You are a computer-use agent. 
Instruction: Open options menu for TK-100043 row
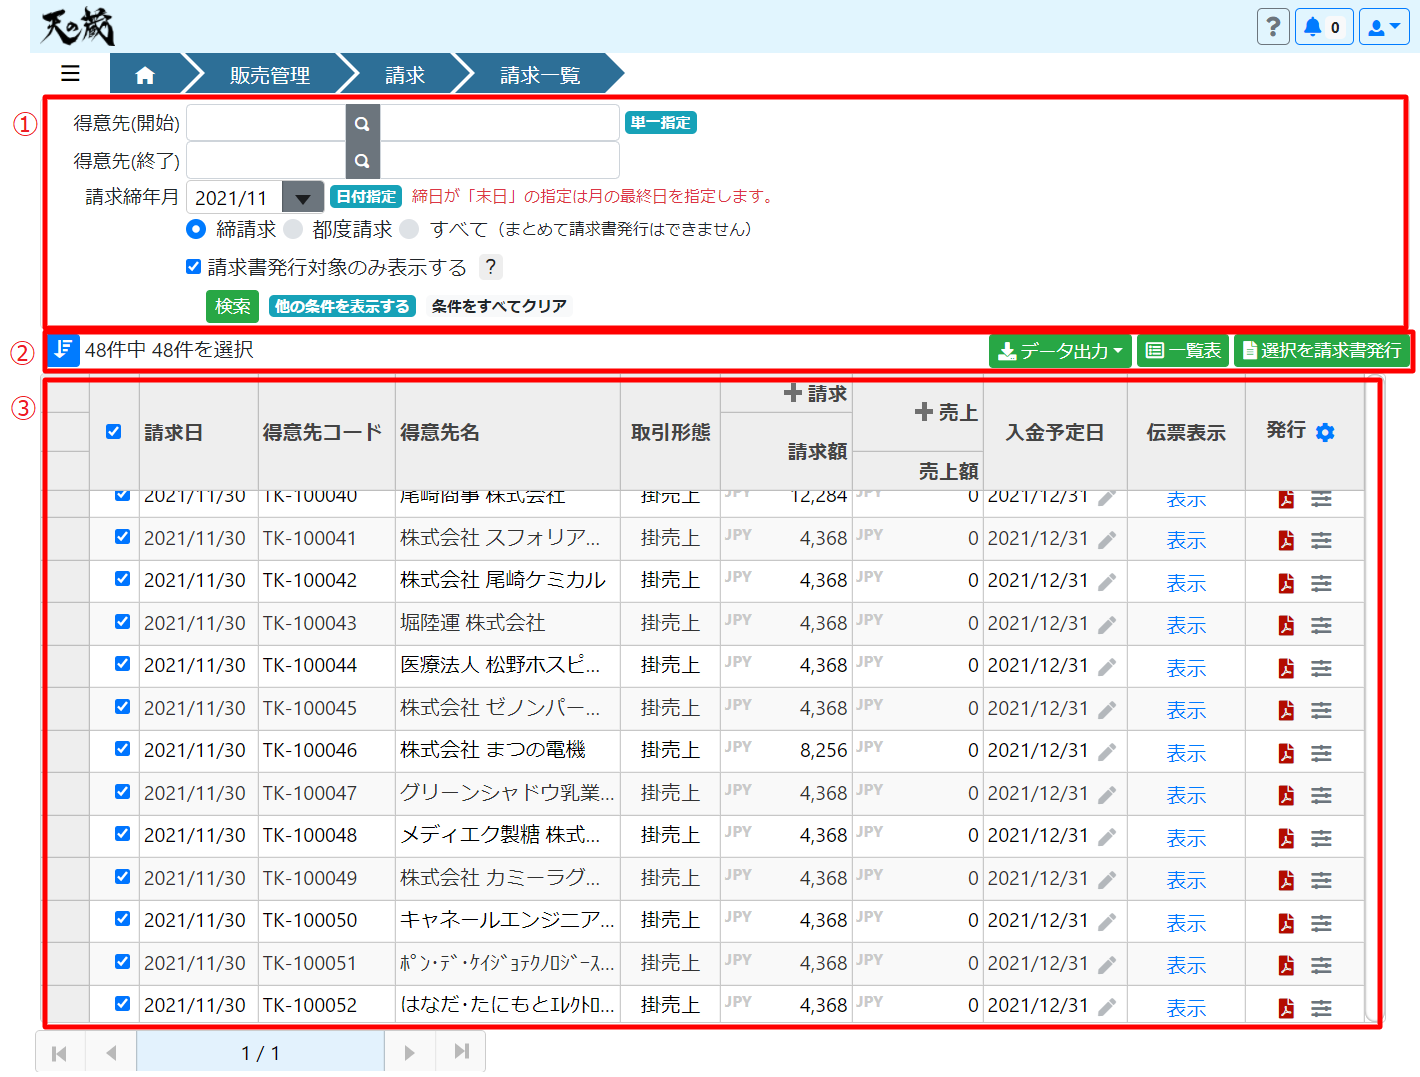click(x=1321, y=625)
